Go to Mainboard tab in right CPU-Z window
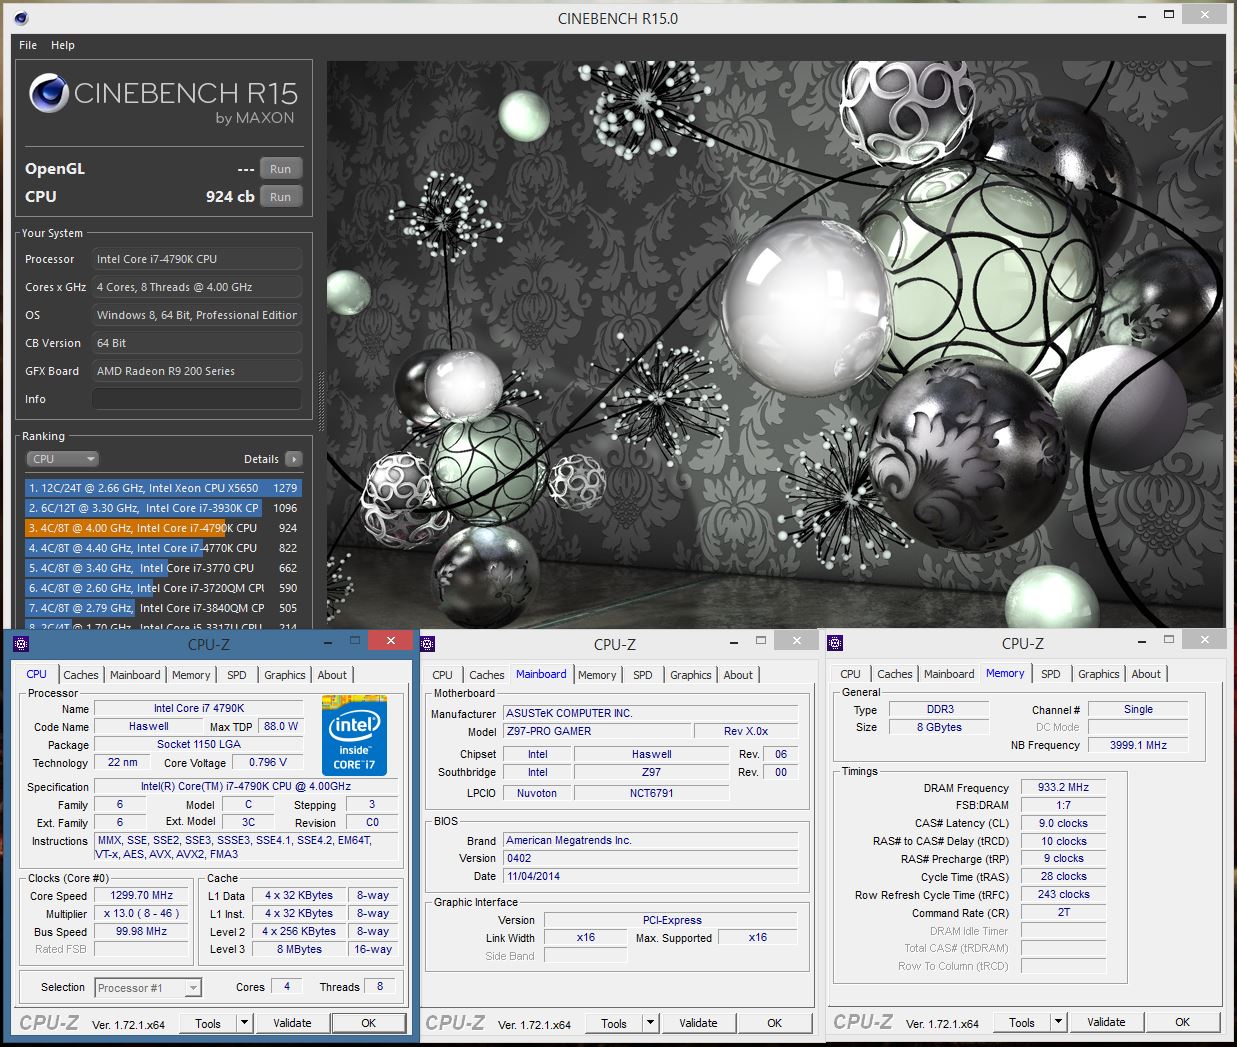 [x=949, y=674]
